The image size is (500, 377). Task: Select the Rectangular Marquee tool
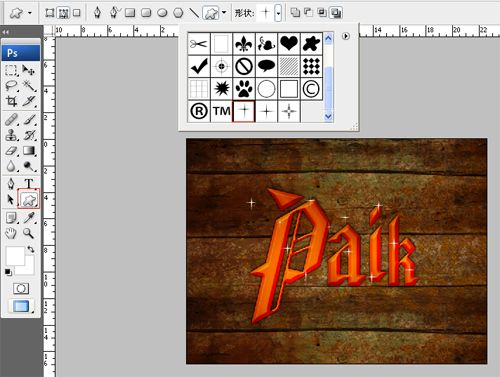(11, 70)
